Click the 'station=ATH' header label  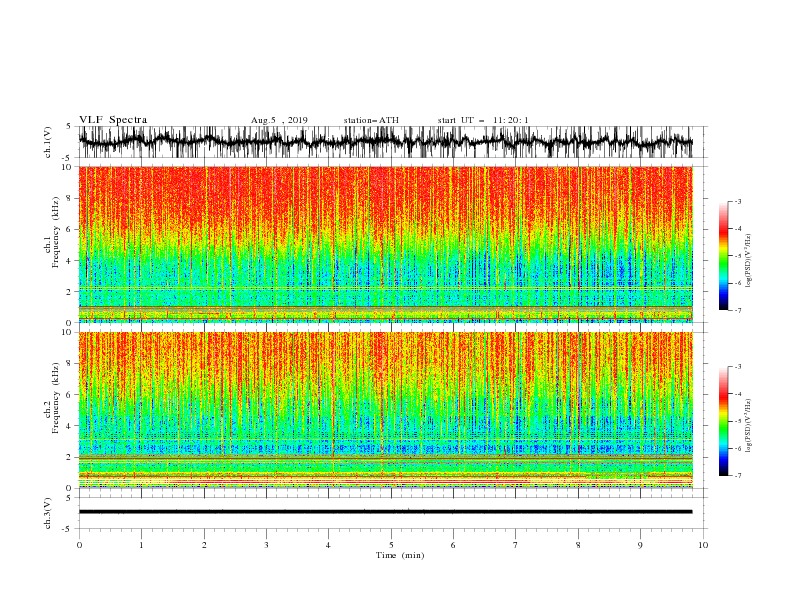click(371, 120)
